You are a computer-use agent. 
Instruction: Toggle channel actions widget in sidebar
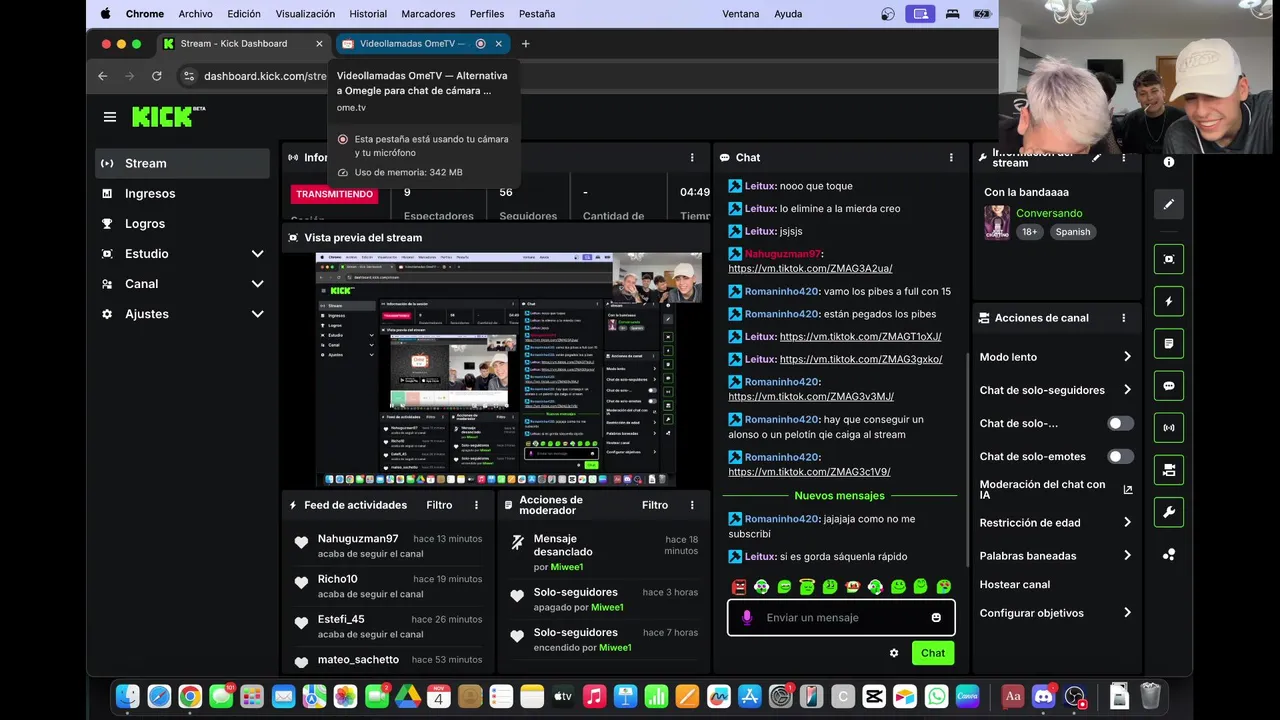pos(1169,470)
